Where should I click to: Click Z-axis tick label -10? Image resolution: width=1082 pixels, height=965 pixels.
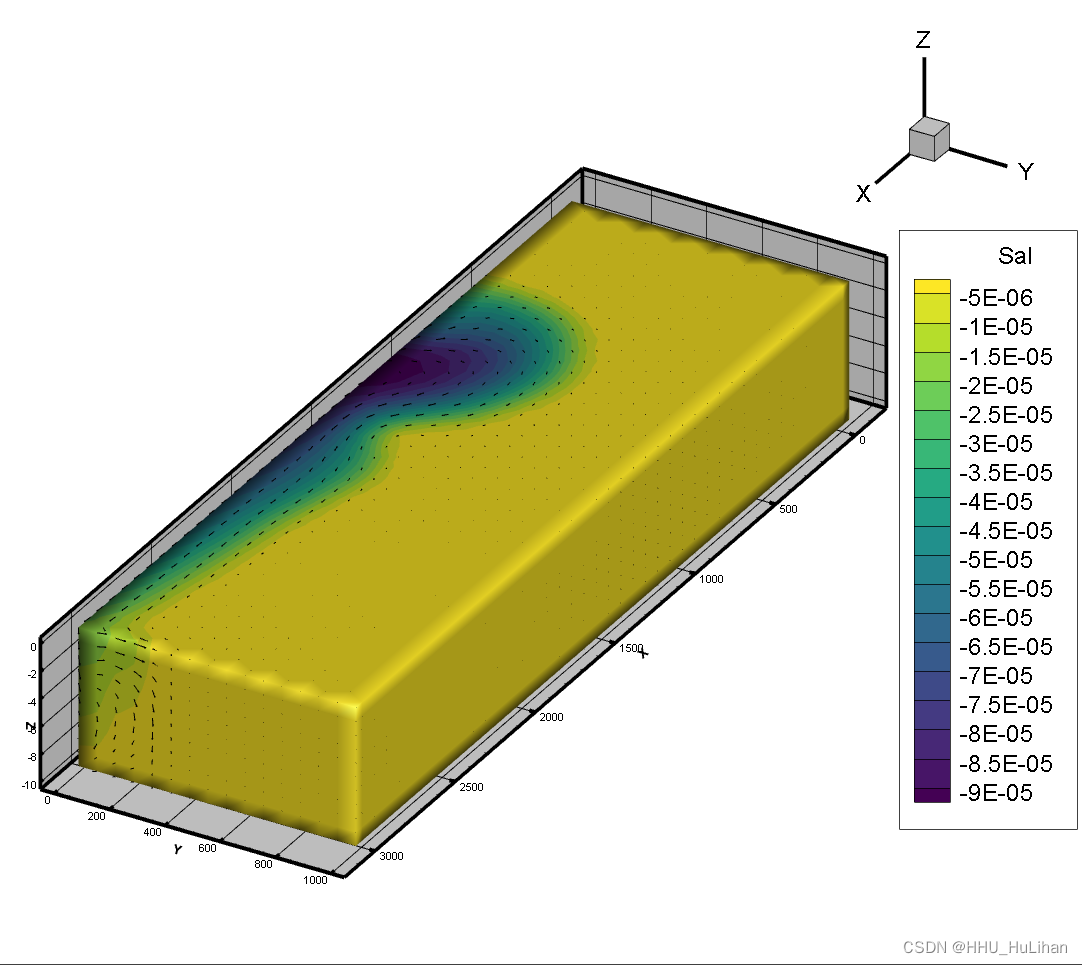(x=30, y=785)
